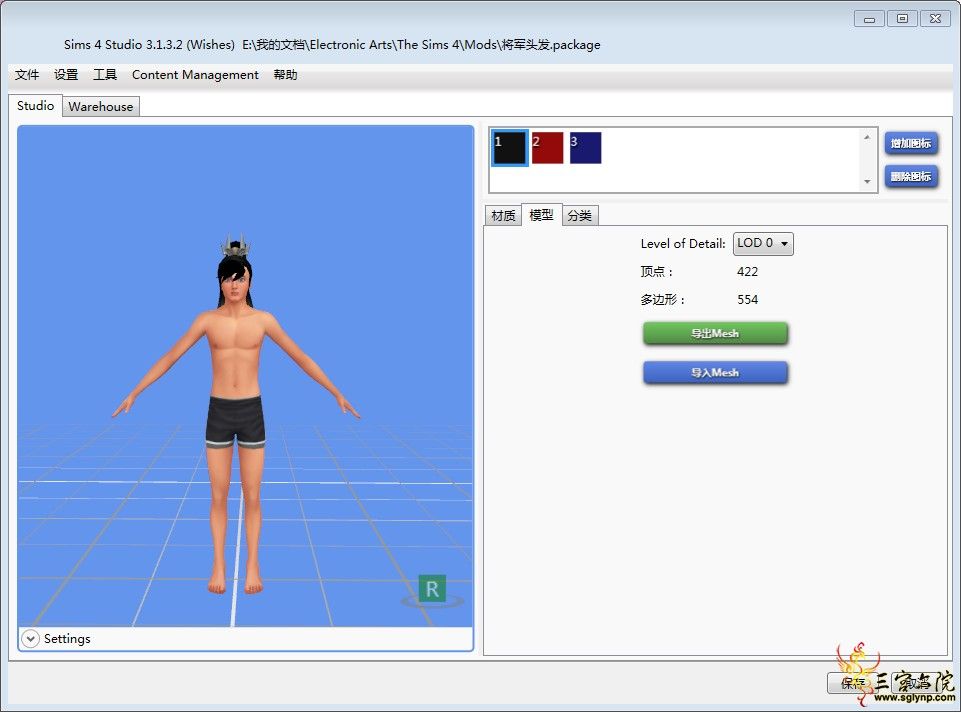Viewport: 961px width, 712px height.
Task: Switch to the Studio tab
Action: tap(36, 105)
